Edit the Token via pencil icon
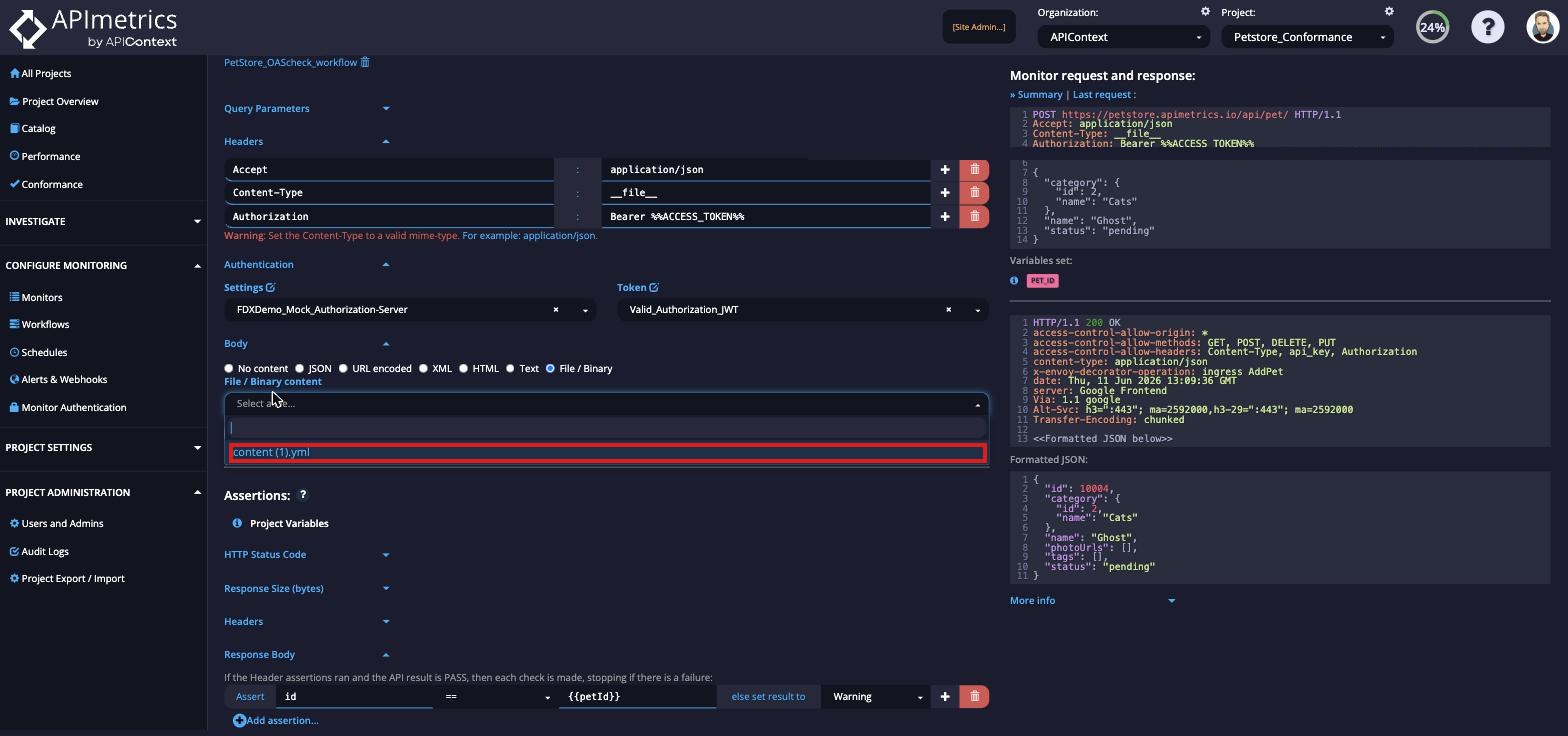The width and height of the screenshot is (1568, 736). [654, 288]
